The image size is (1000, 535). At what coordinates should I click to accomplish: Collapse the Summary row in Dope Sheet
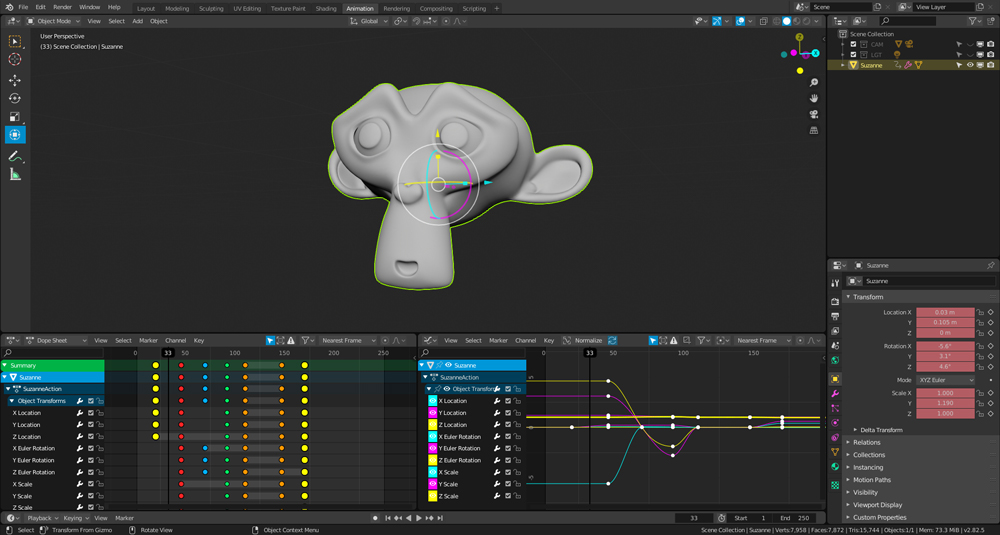coord(5,365)
